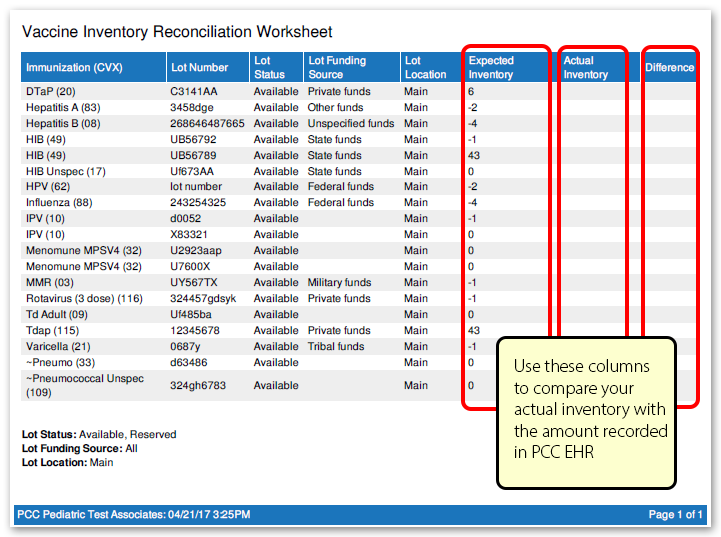721x537 pixels.
Task: Click the 'lot number' entry for HPV
Action: coord(196,187)
